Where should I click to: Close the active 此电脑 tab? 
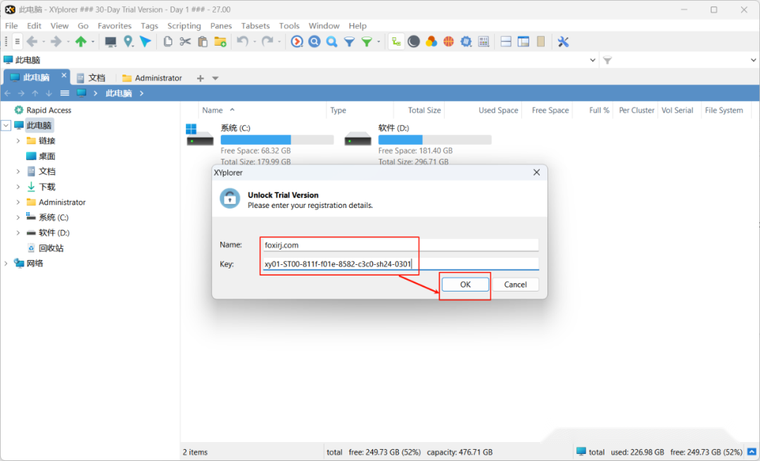click(x=63, y=75)
